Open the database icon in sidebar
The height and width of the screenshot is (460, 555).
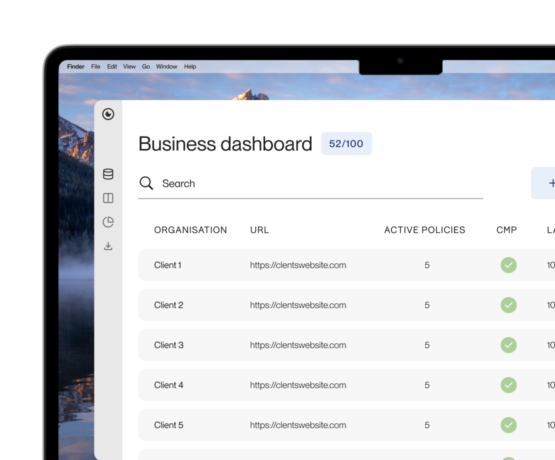[x=108, y=174]
